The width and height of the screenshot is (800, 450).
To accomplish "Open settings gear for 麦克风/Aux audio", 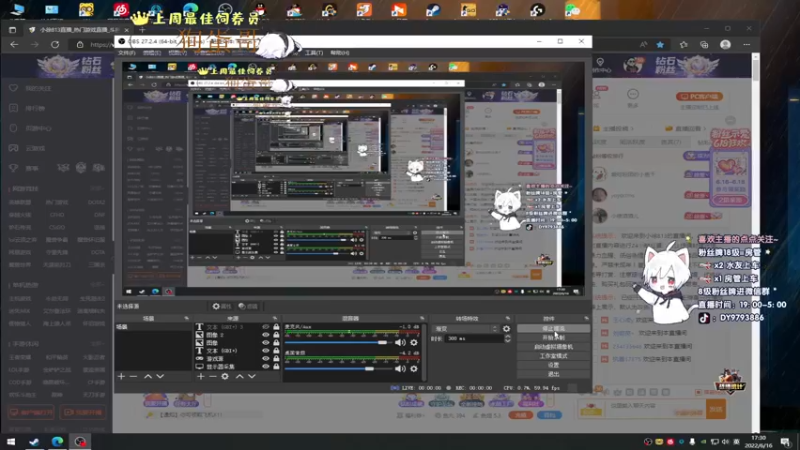I will pos(414,343).
